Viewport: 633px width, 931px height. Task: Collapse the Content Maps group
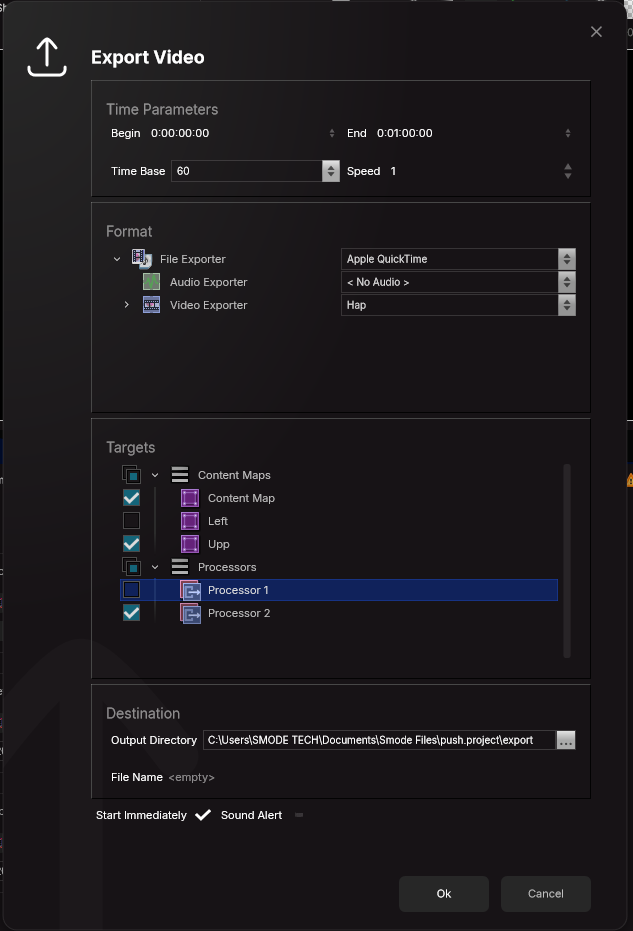click(x=155, y=475)
